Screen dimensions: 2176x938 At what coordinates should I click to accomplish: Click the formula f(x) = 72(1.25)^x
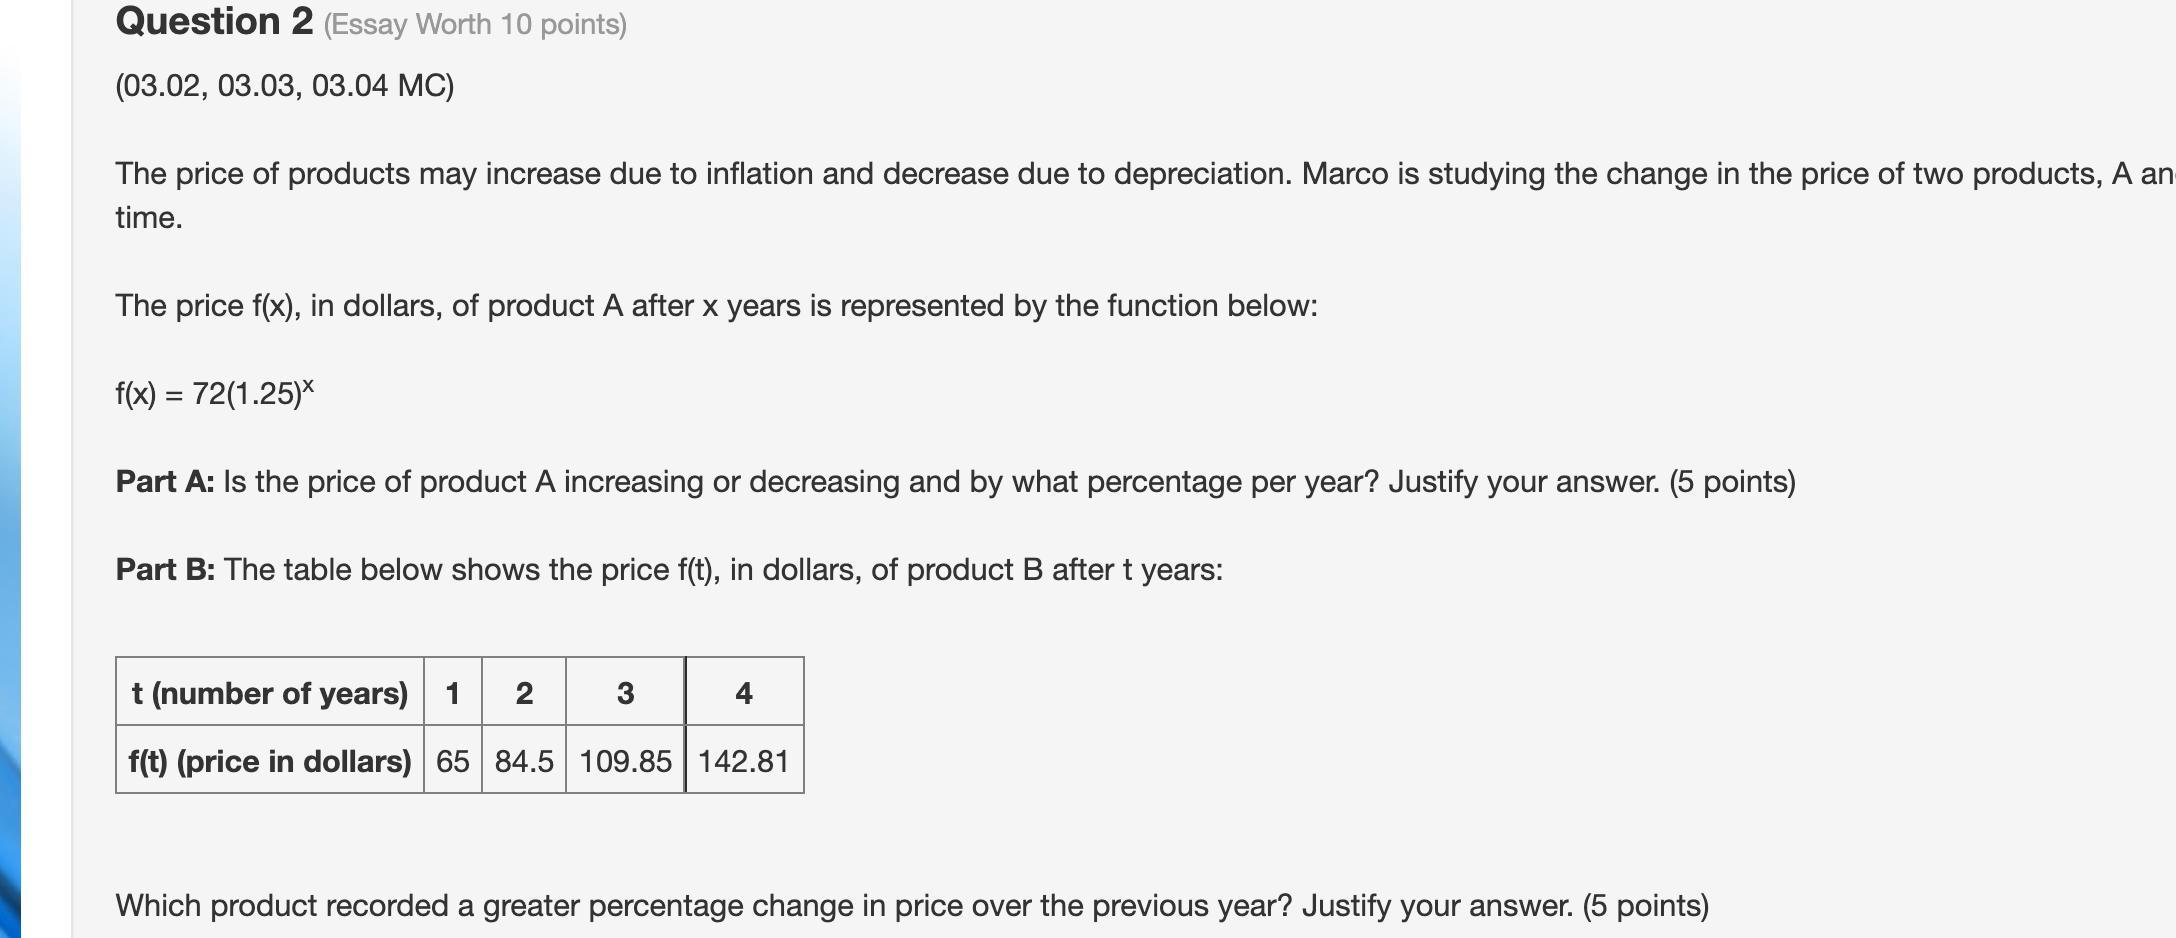click(214, 393)
